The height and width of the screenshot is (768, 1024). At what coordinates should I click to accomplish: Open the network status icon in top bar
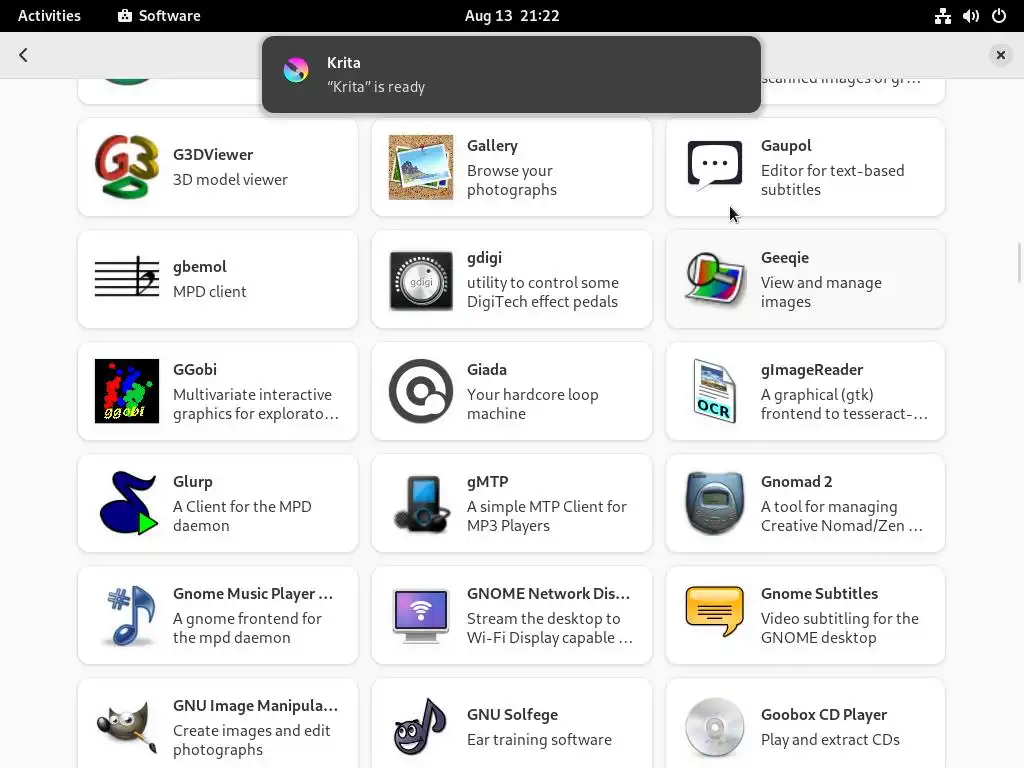click(942, 16)
